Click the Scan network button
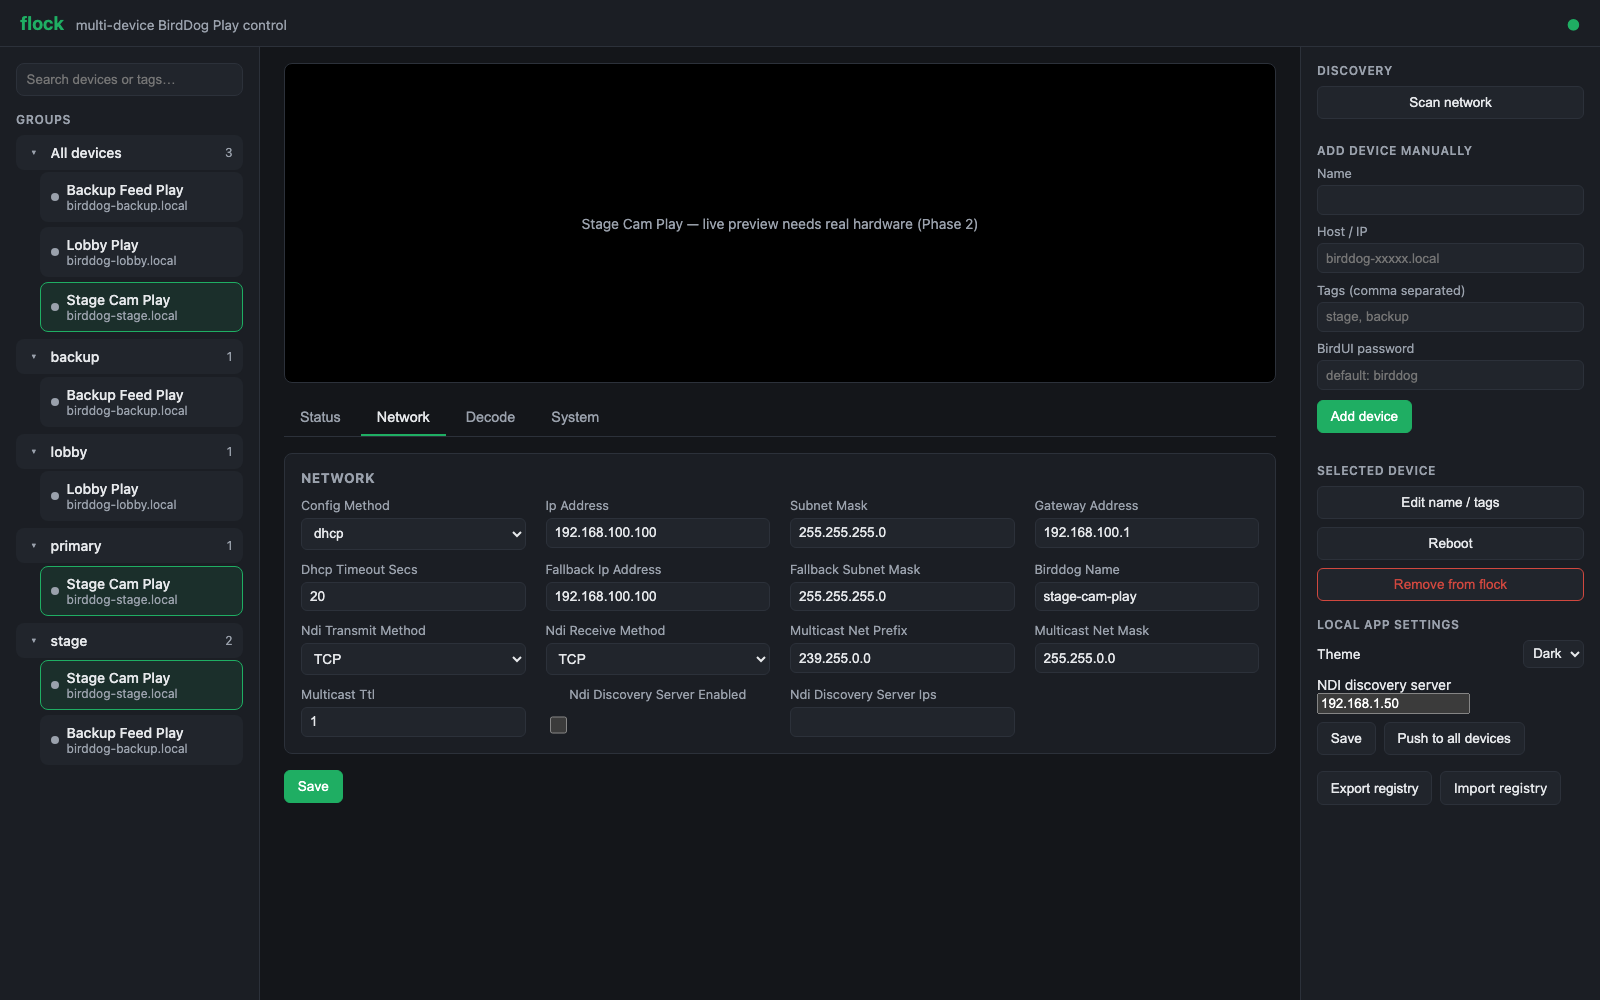Image resolution: width=1600 pixels, height=1000 pixels. [x=1450, y=102]
